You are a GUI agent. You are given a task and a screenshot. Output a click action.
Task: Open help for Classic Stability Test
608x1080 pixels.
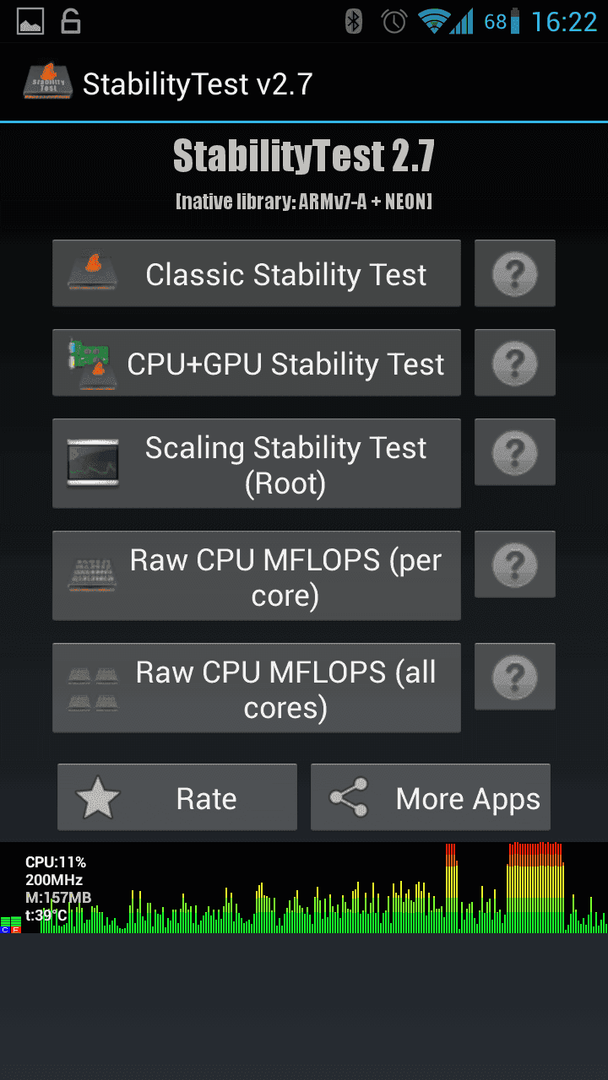[514, 273]
